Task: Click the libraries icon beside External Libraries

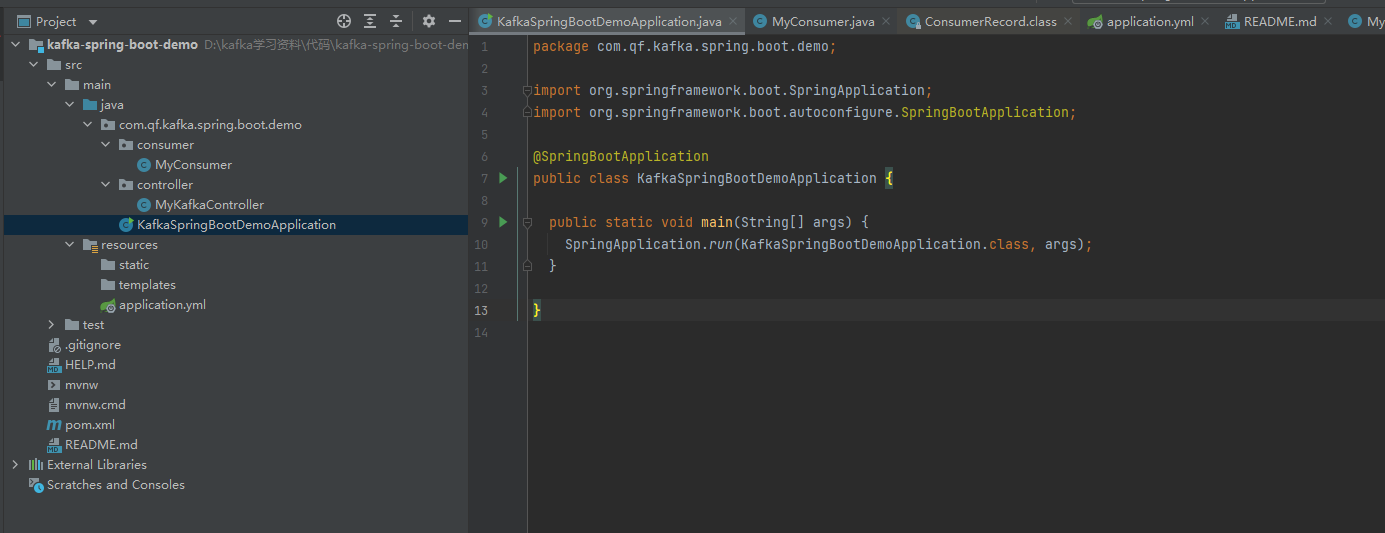Action: coord(36,465)
